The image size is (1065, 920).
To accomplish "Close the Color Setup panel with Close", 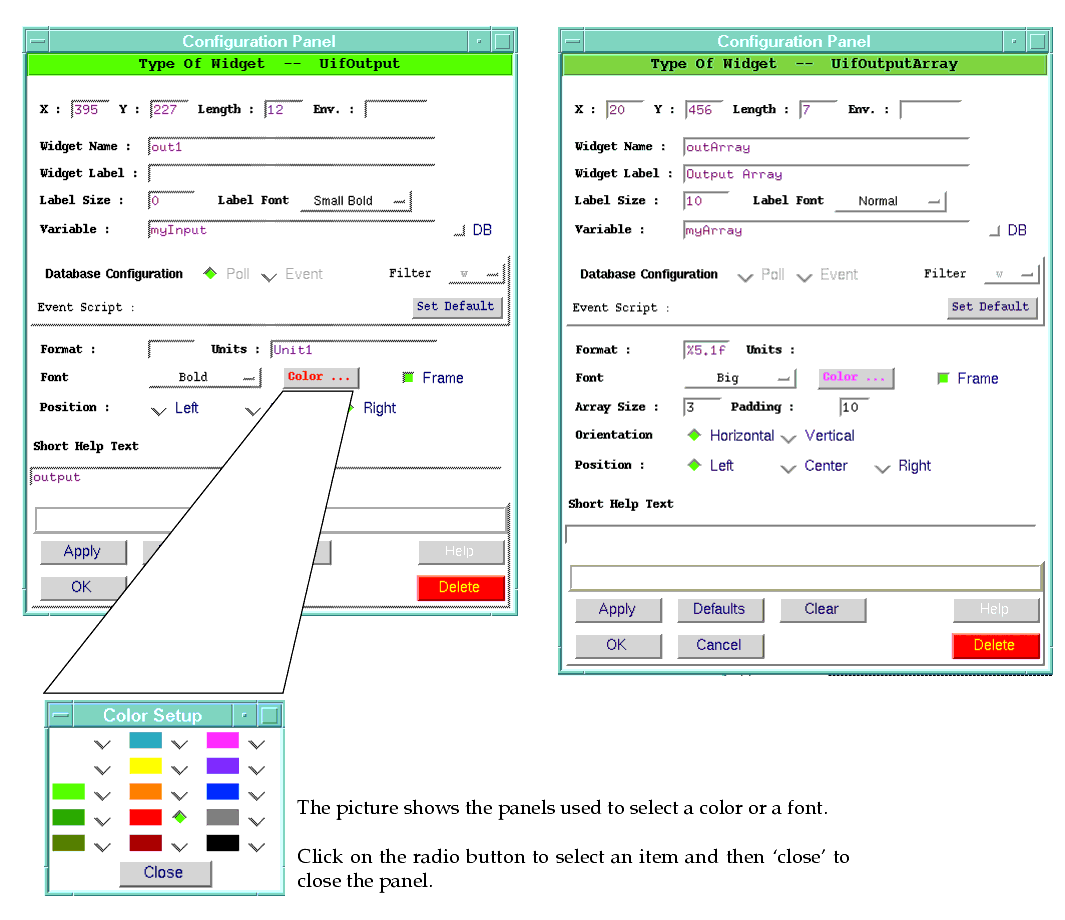I will (164, 873).
